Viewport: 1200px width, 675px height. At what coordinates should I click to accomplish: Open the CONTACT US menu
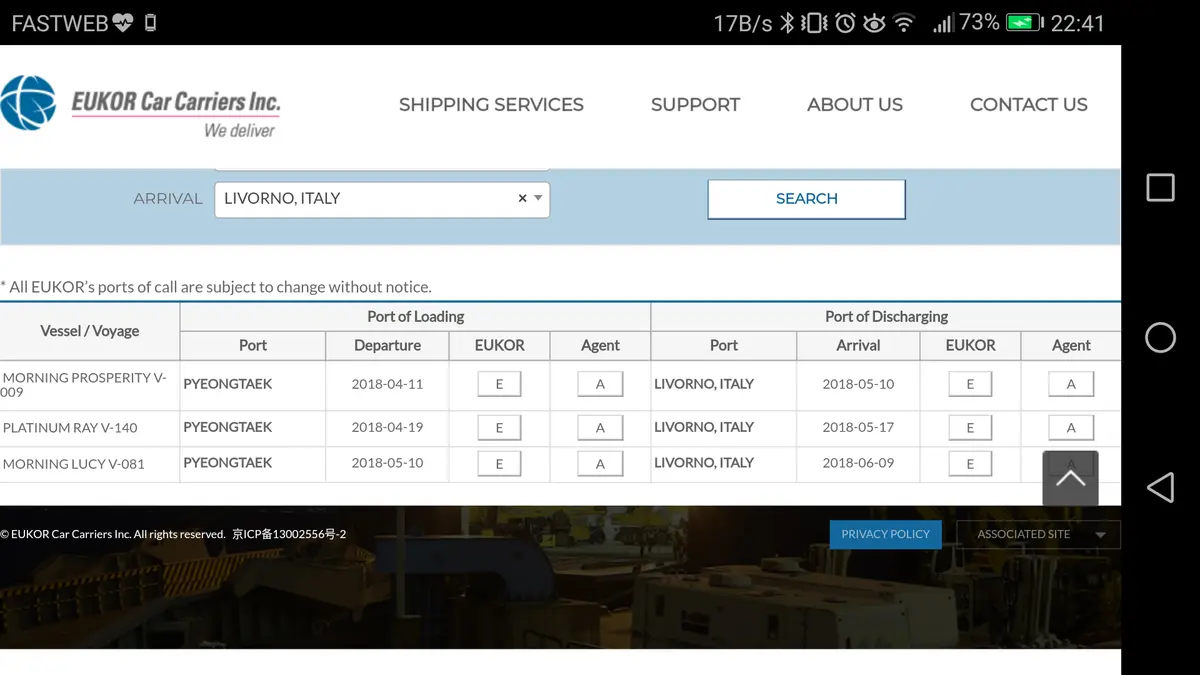pyautogui.click(x=1029, y=104)
